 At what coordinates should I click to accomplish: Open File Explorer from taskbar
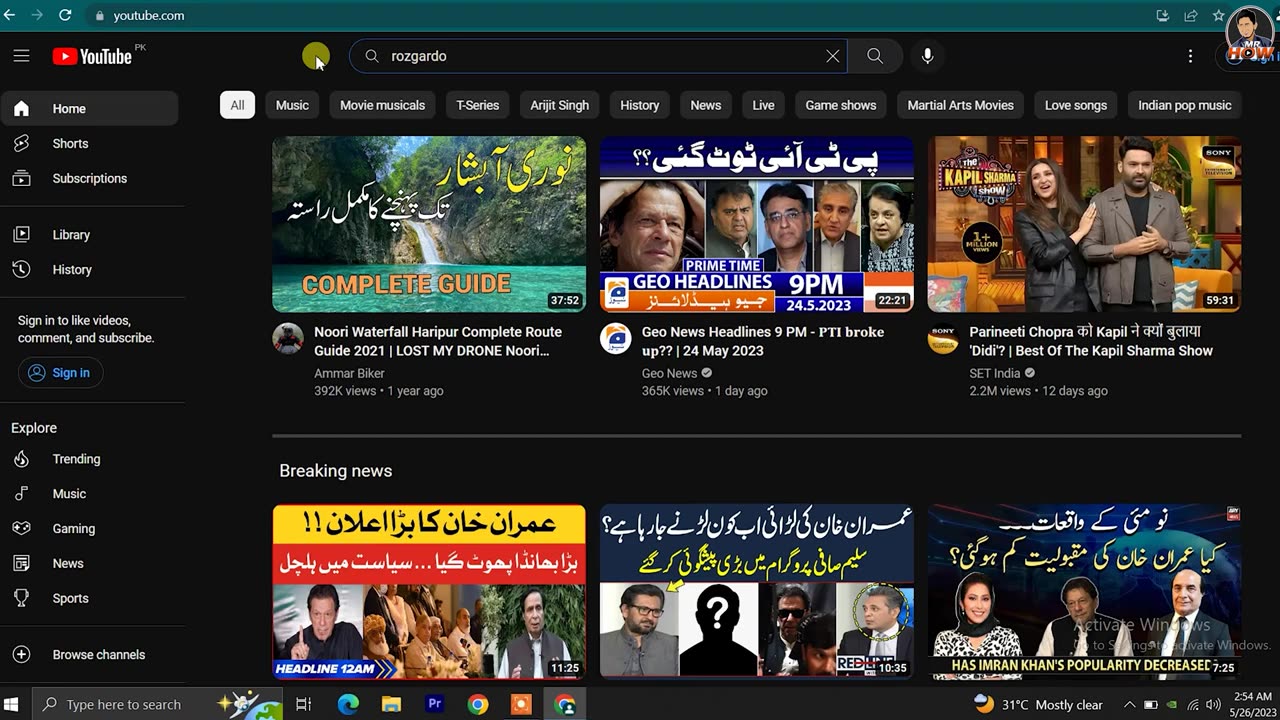coord(391,704)
